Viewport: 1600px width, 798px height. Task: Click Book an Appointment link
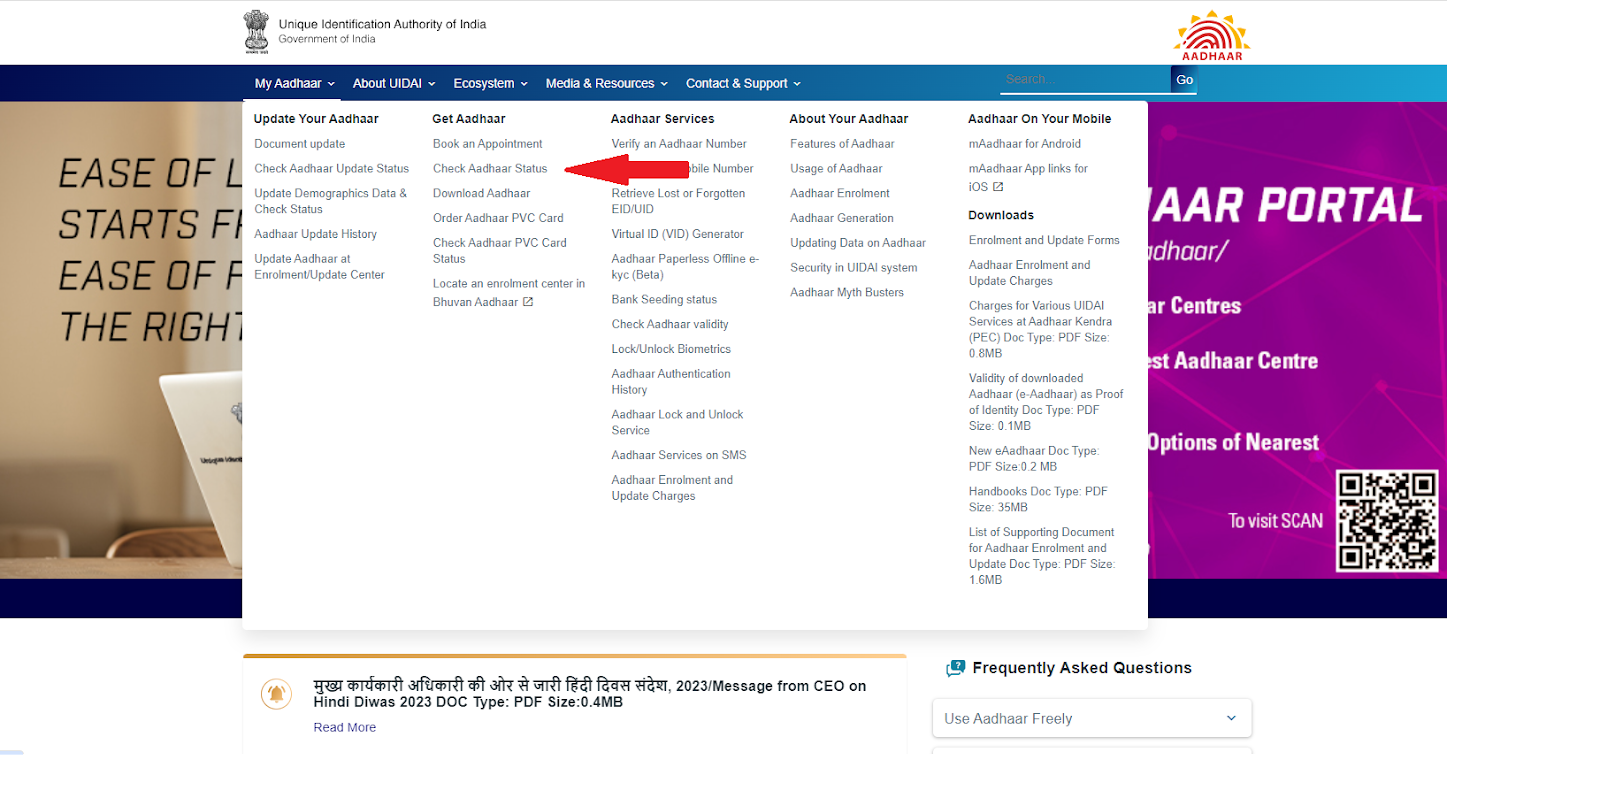pyautogui.click(x=487, y=144)
